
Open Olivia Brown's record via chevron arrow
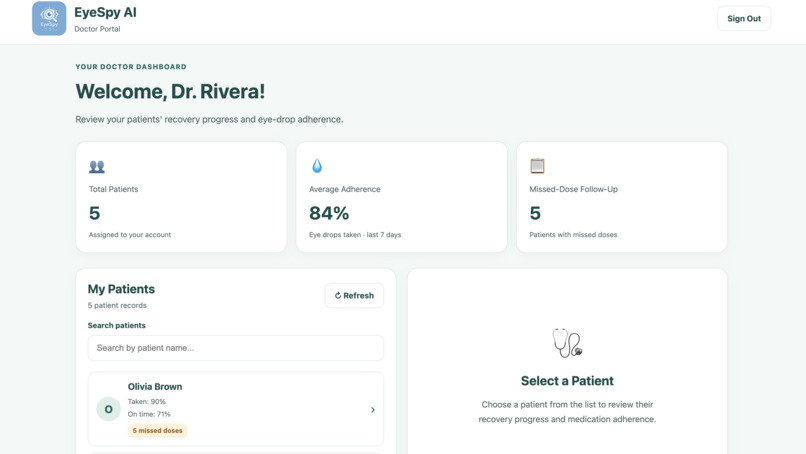373,410
